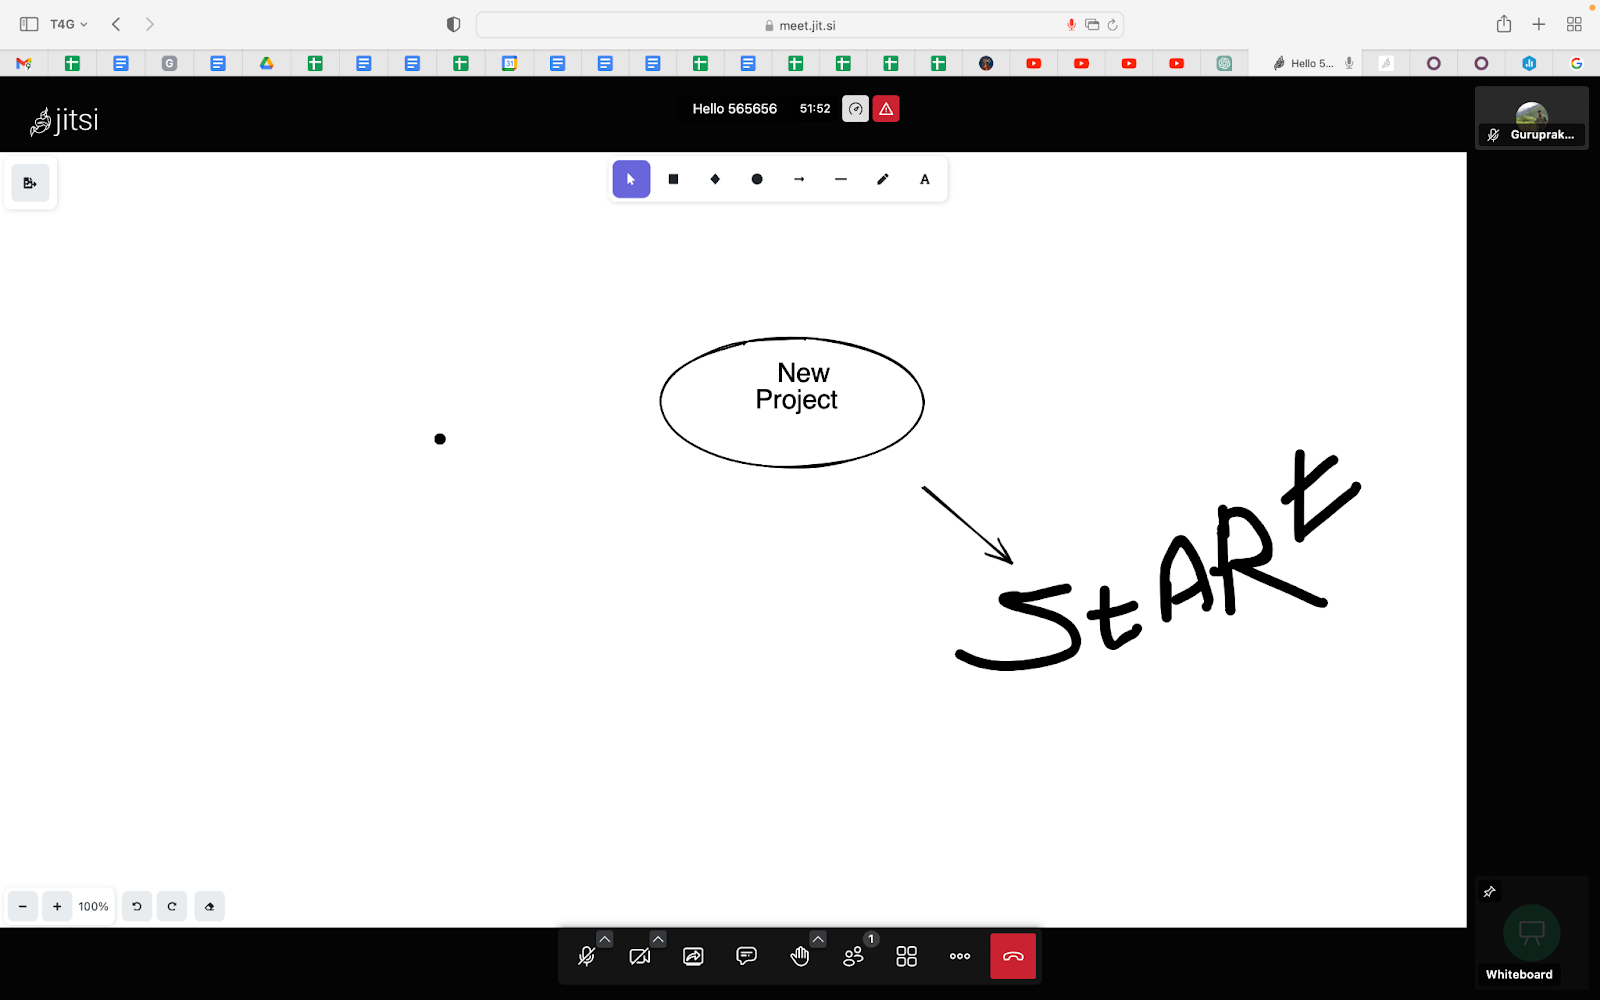Viewport: 1600px width, 1000px height.
Task: Unpin the Whiteboard tile pin icon
Action: click(x=1489, y=891)
